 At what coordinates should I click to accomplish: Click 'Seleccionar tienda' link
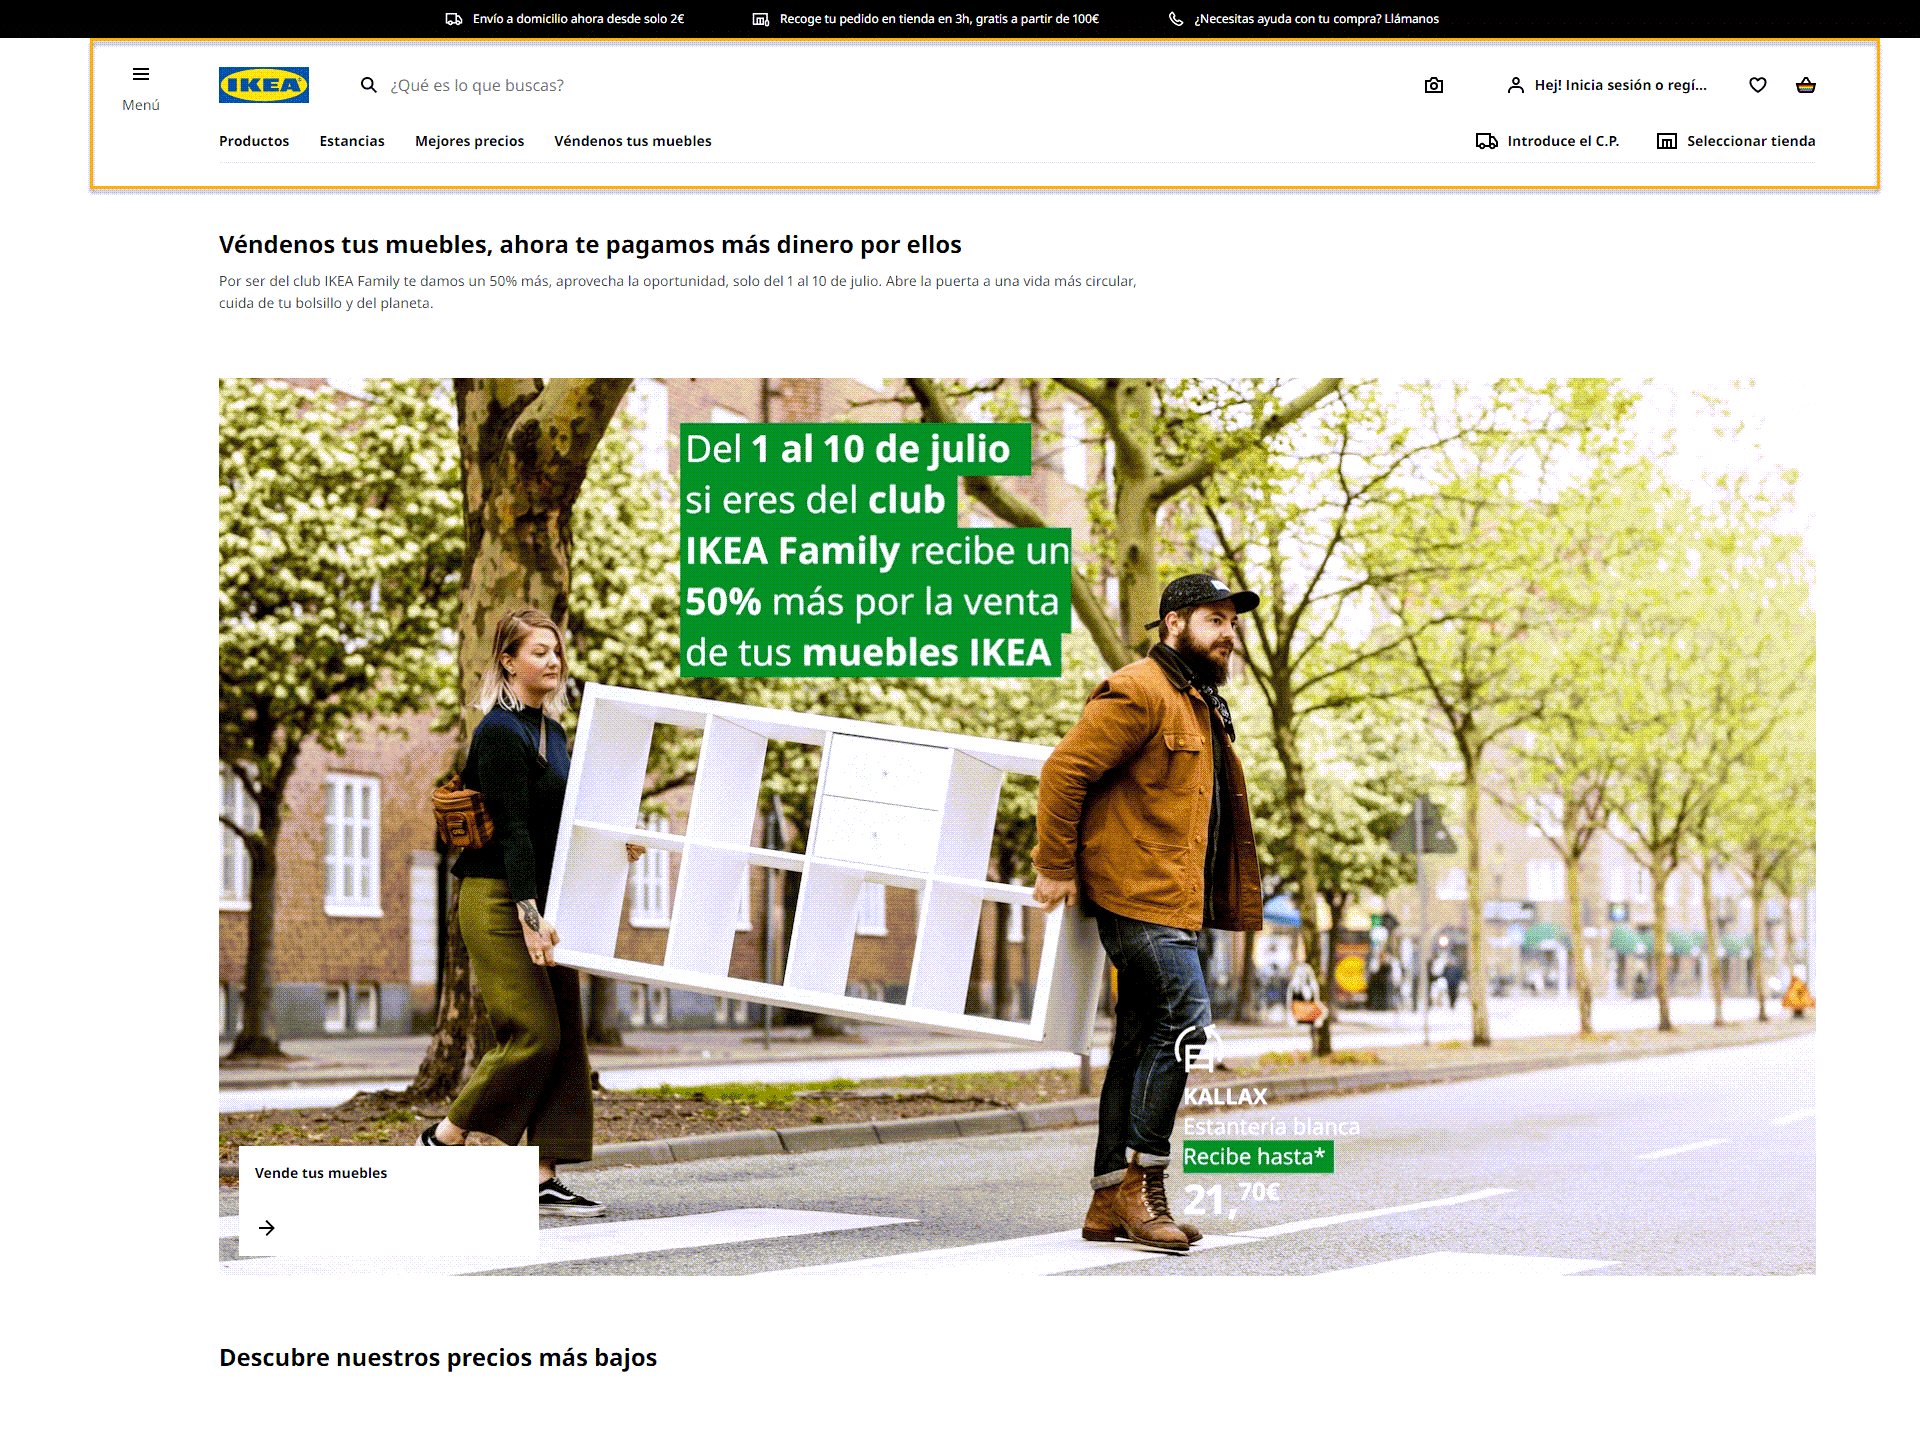click(x=1751, y=141)
